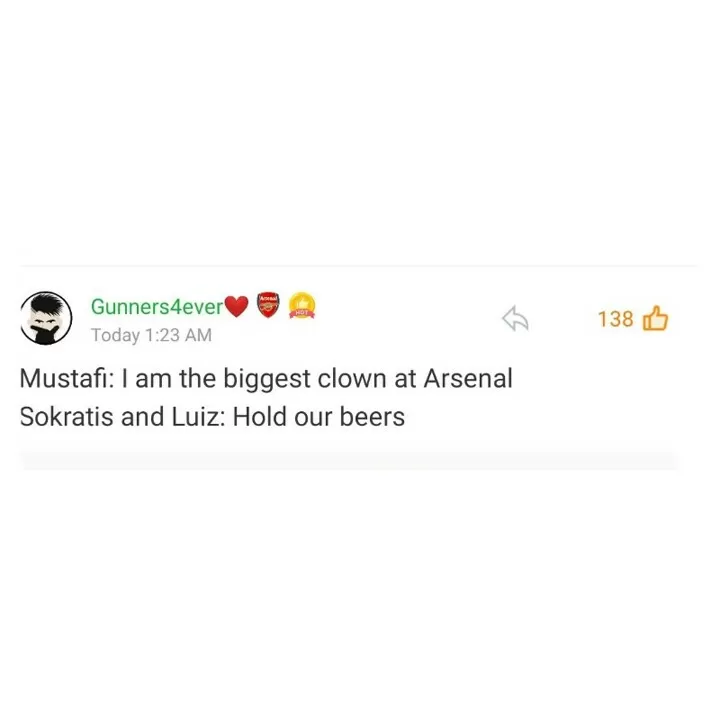The height and width of the screenshot is (720, 720).
Task: Tap the Gunners4ever username
Action: point(157,307)
